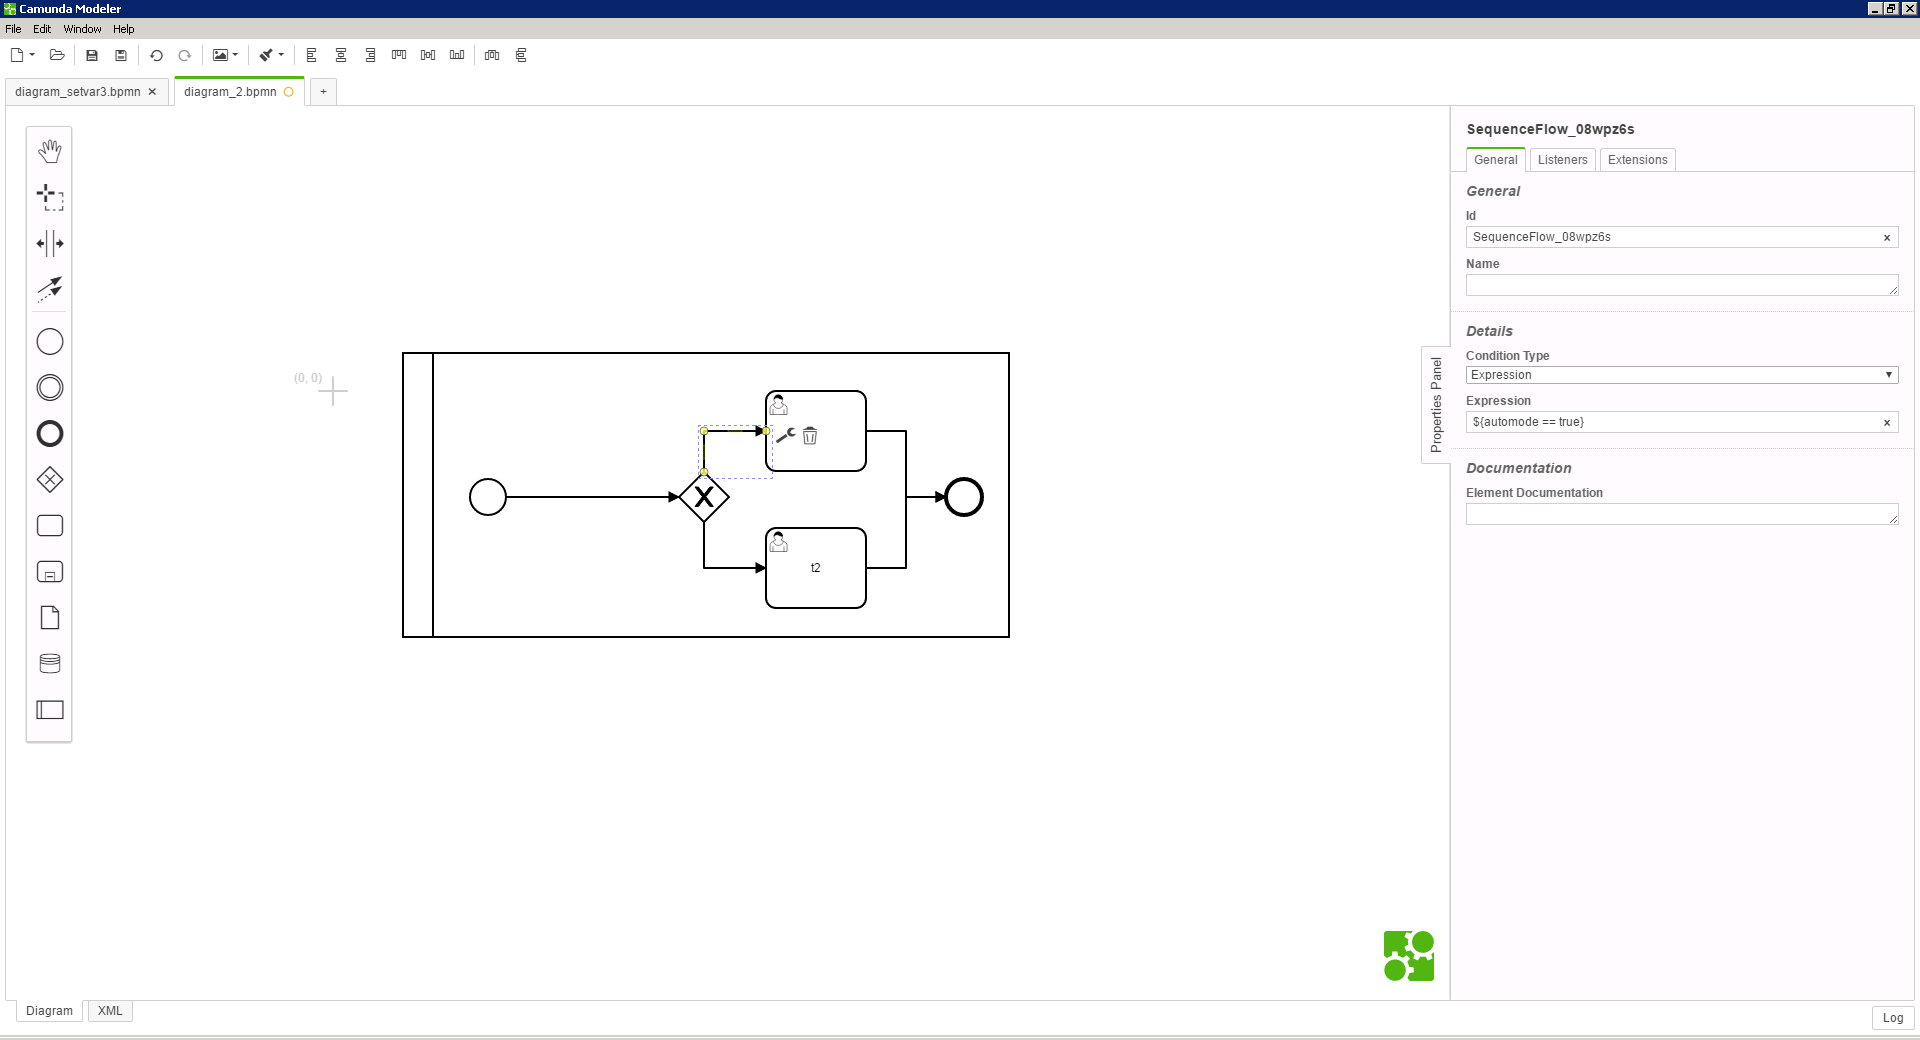Open the color brush dropdown arrow
The image size is (1920, 1040).
coord(281,55)
